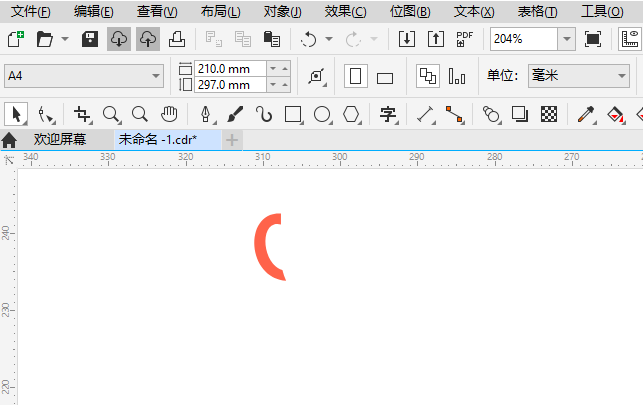Open the redo history dropdown arrow

coord(374,39)
